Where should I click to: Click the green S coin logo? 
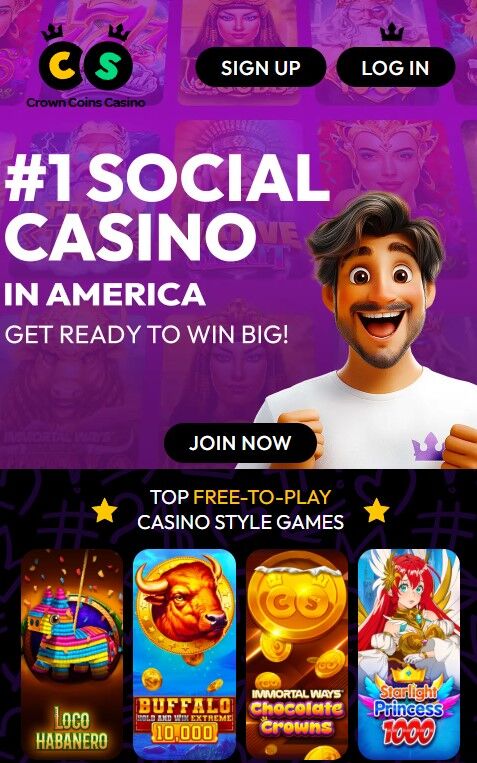click(x=108, y=66)
